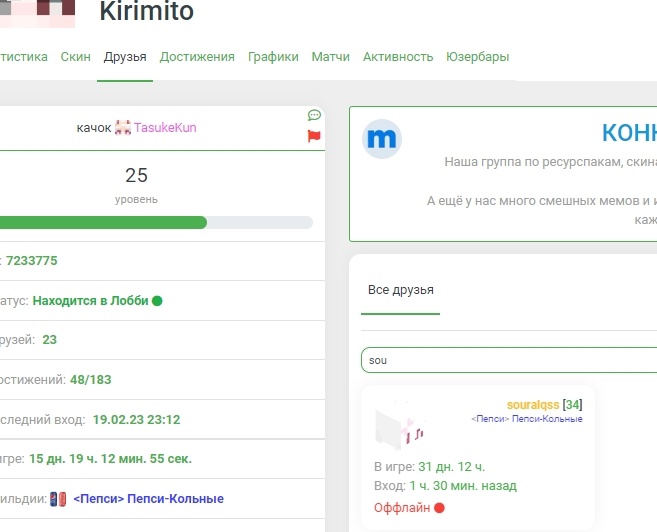Click the pink icon beside TasukeKun

pyautogui.click(x=123, y=128)
